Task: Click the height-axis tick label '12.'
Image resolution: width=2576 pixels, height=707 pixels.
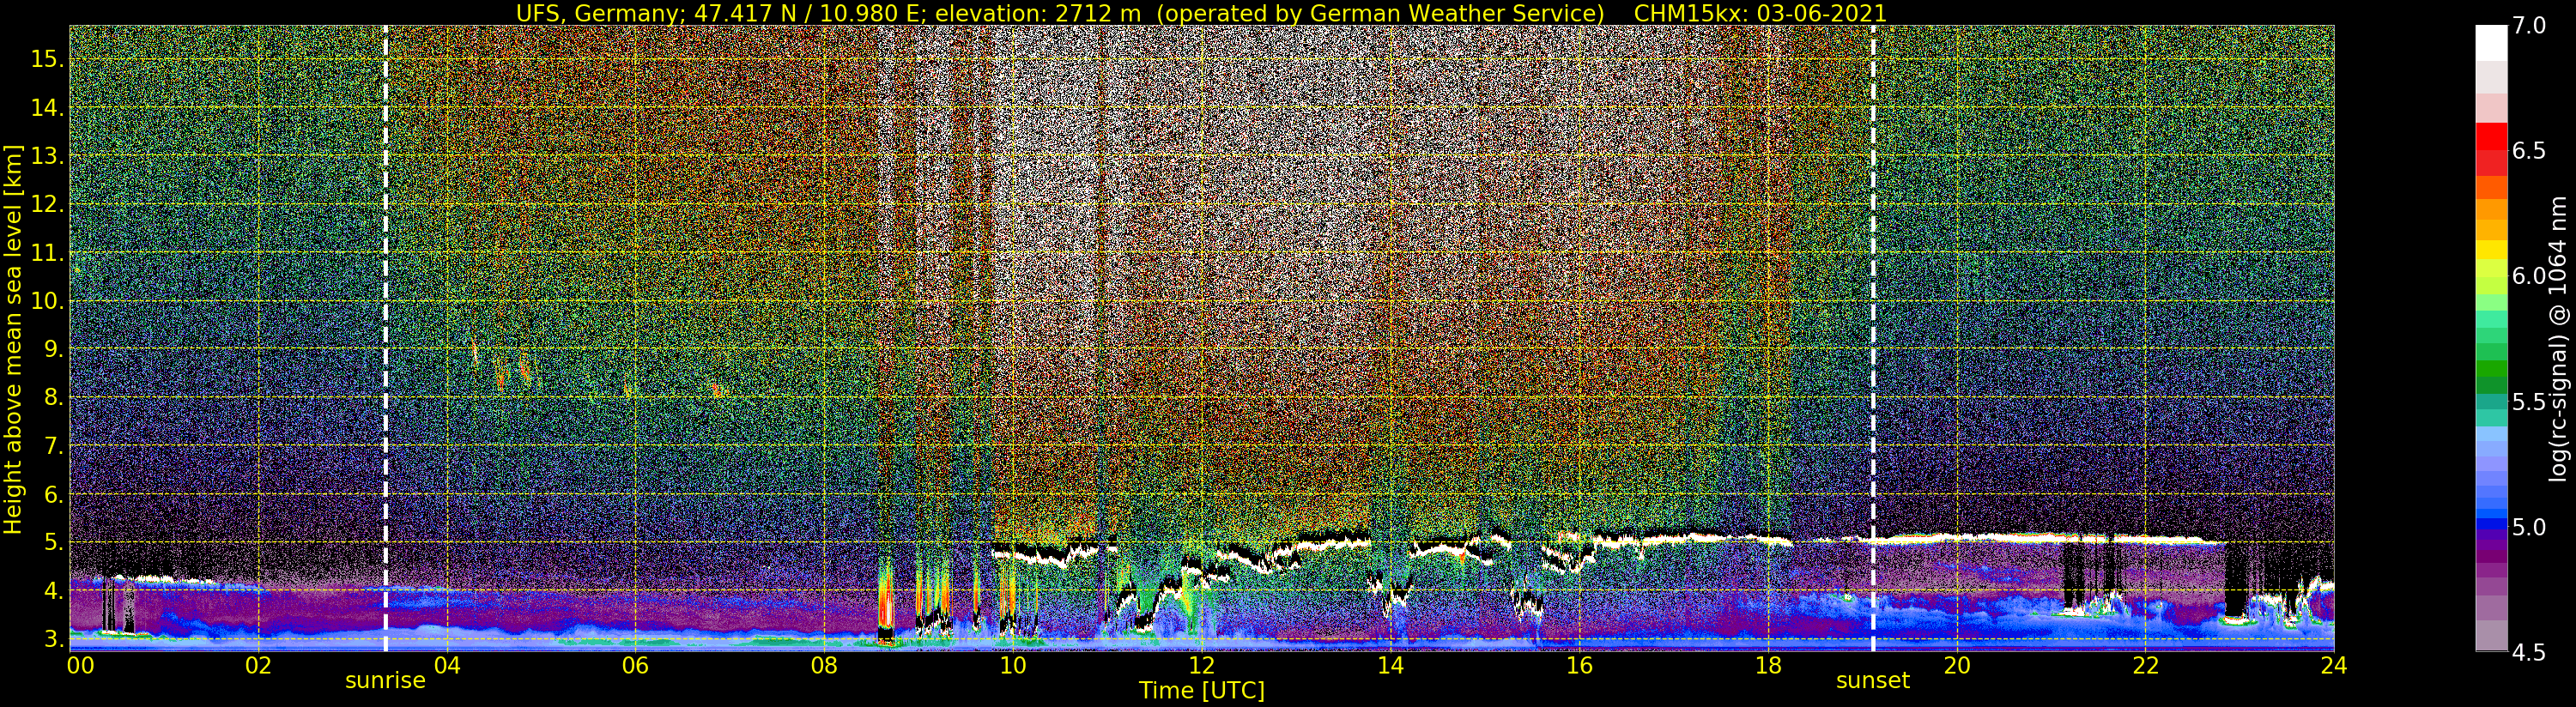Action: (x=46, y=204)
